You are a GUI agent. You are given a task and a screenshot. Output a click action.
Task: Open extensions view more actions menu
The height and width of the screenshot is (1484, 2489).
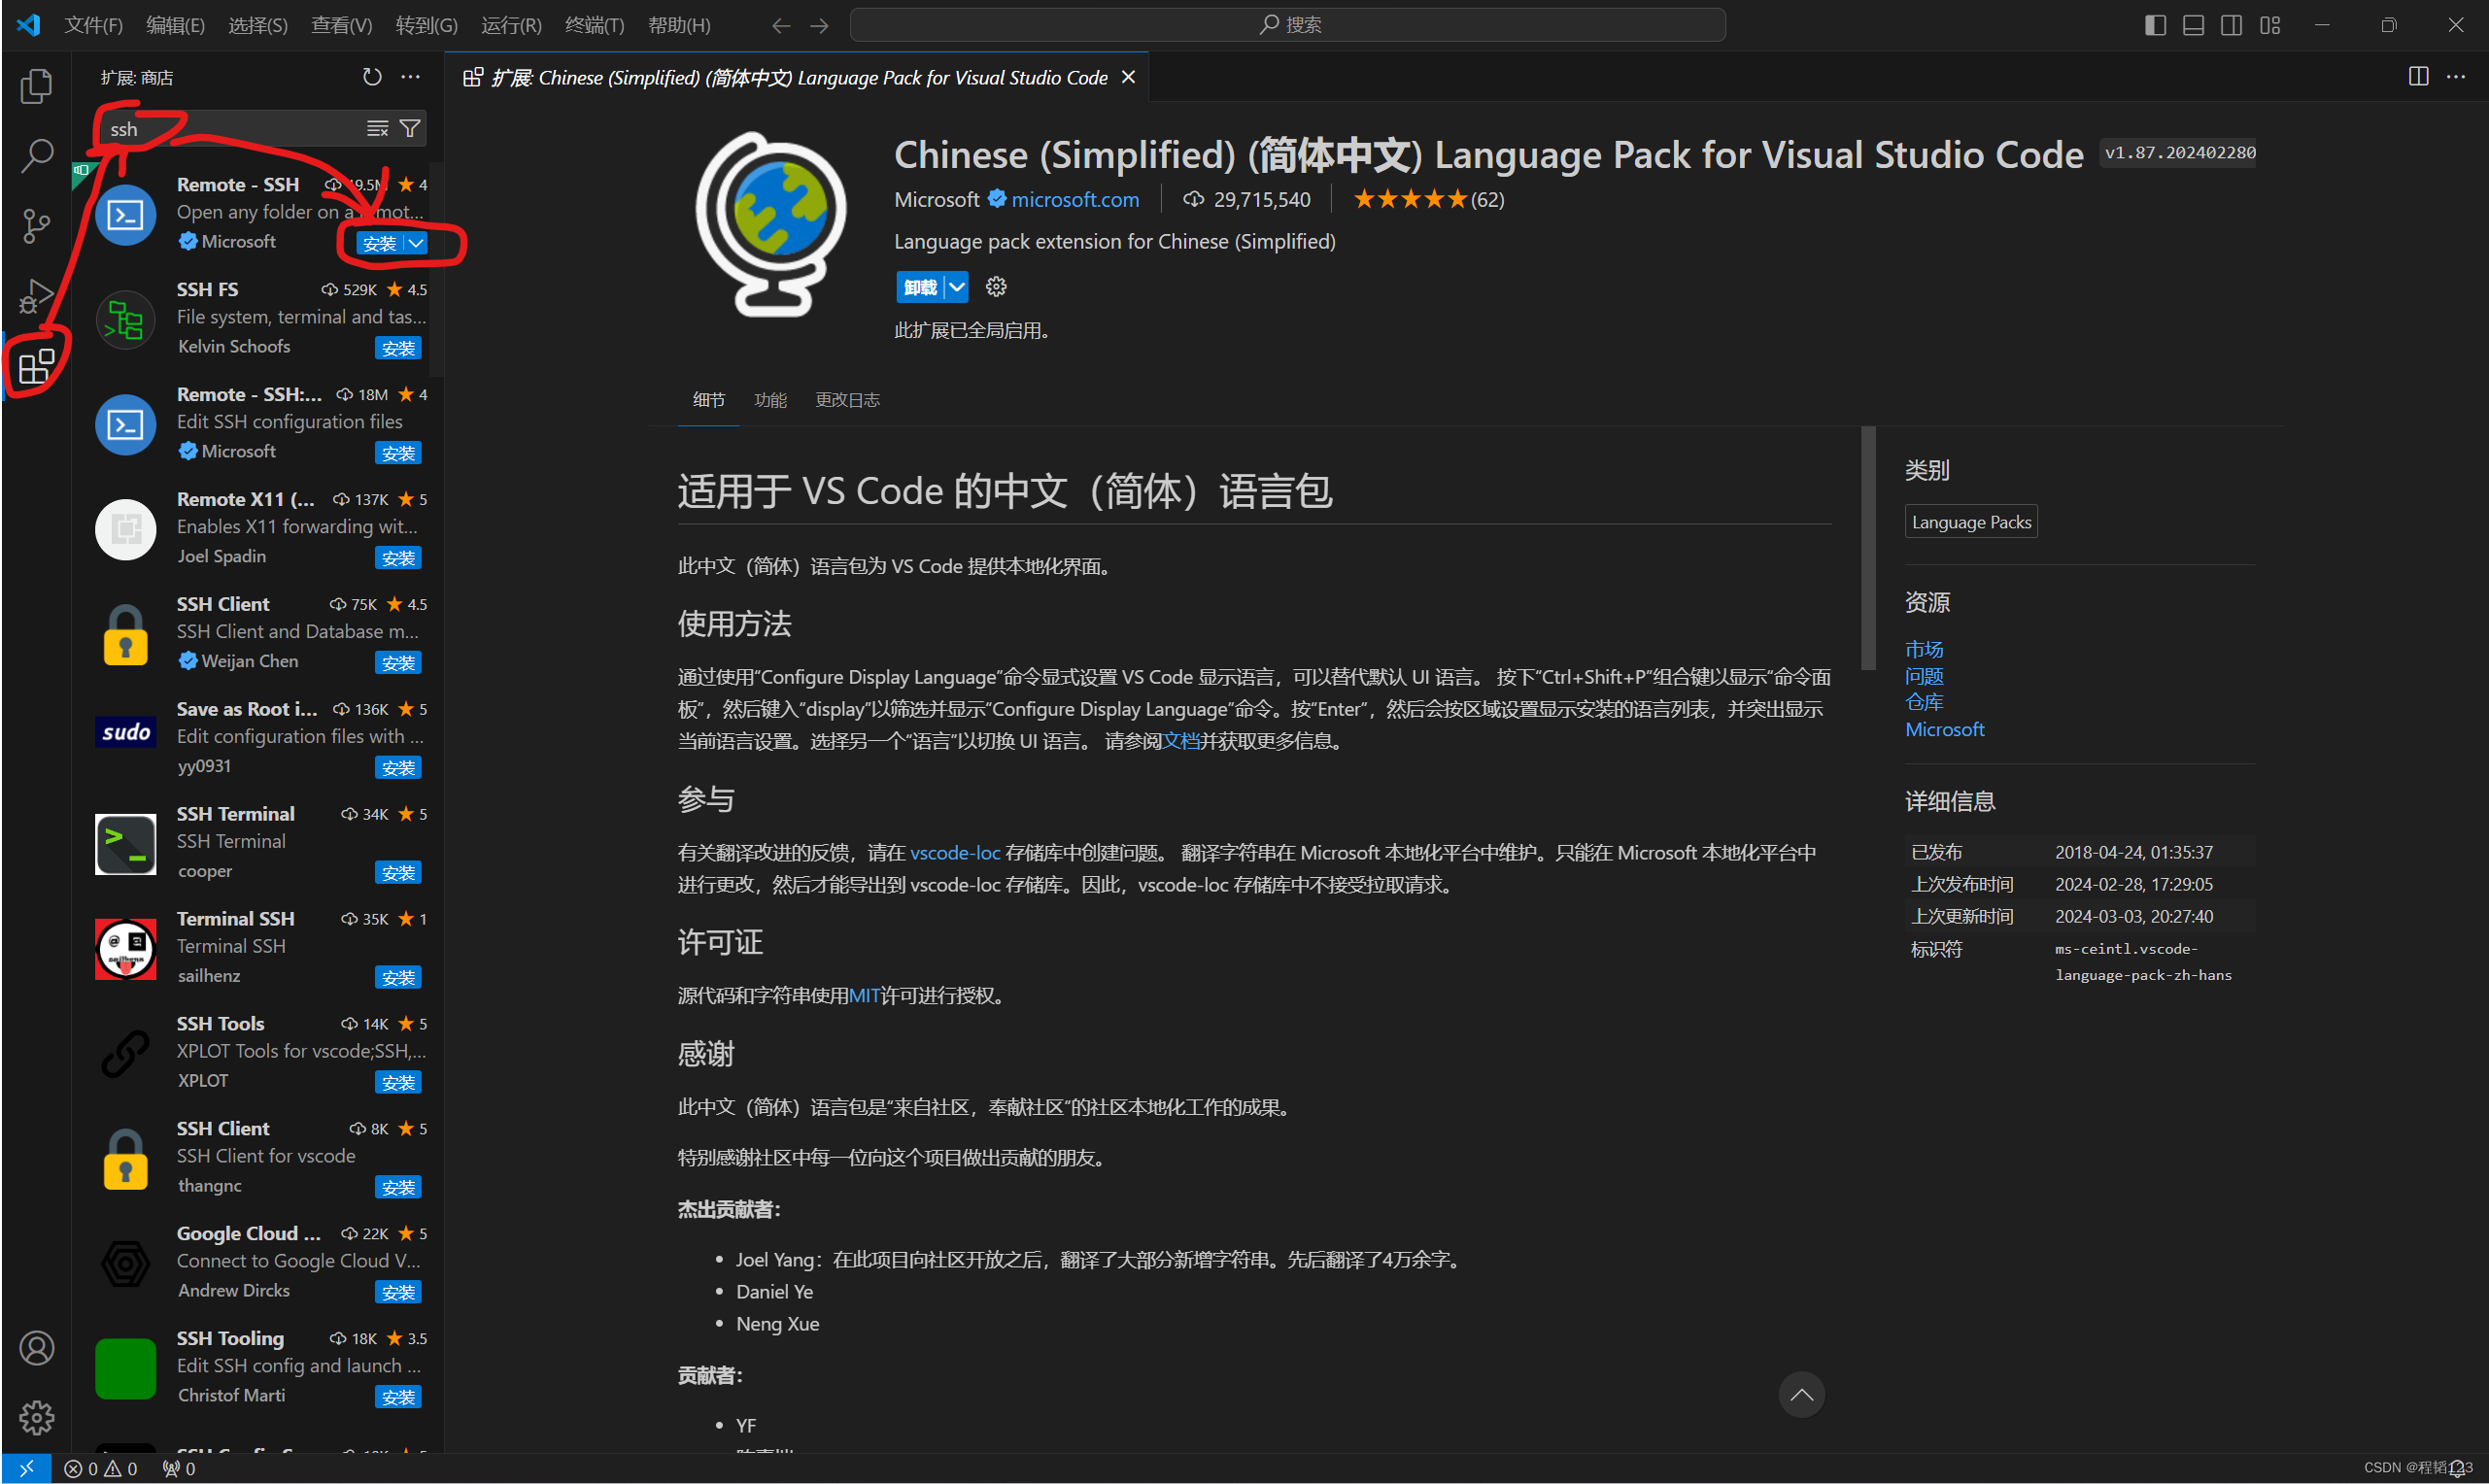pyautogui.click(x=410, y=77)
